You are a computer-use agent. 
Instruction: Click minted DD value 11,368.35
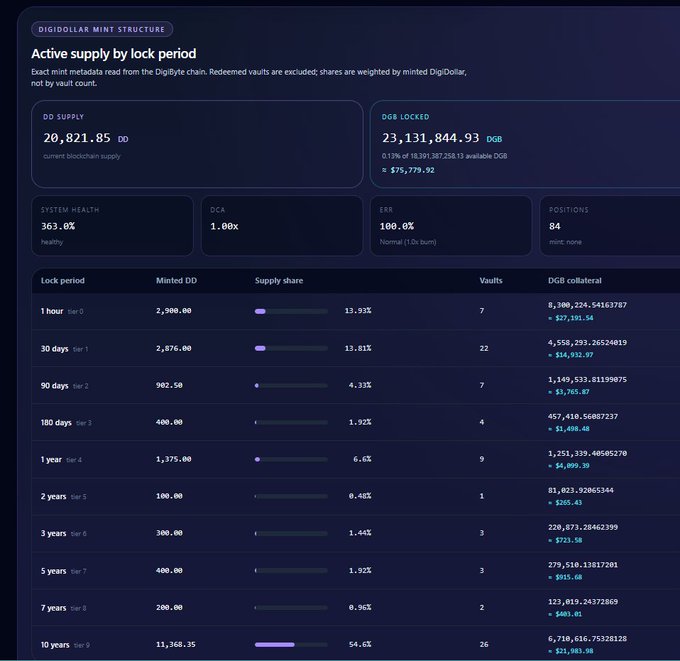click(x=176, y=644)
